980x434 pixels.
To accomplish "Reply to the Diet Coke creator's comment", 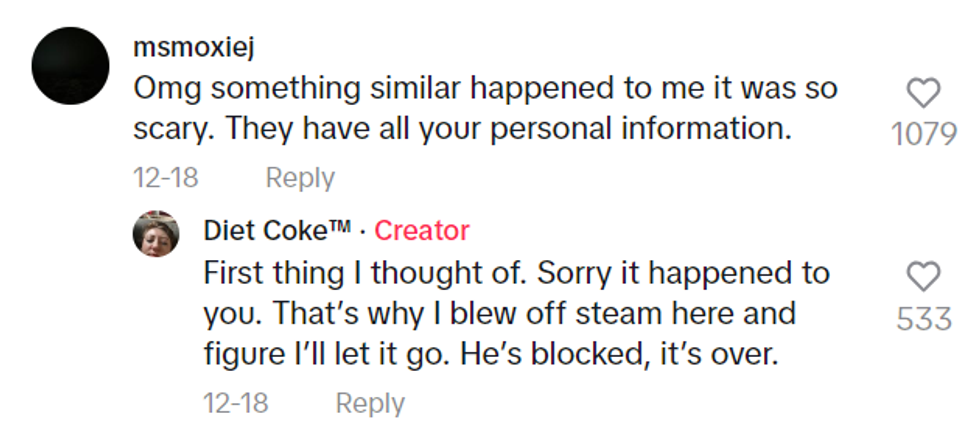I will (x=370, y=403).
